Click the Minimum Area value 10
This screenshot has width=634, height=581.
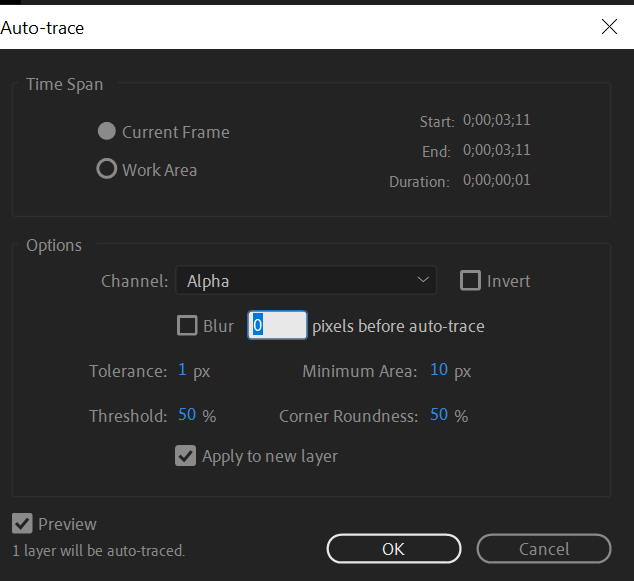(x=439, y=370)
